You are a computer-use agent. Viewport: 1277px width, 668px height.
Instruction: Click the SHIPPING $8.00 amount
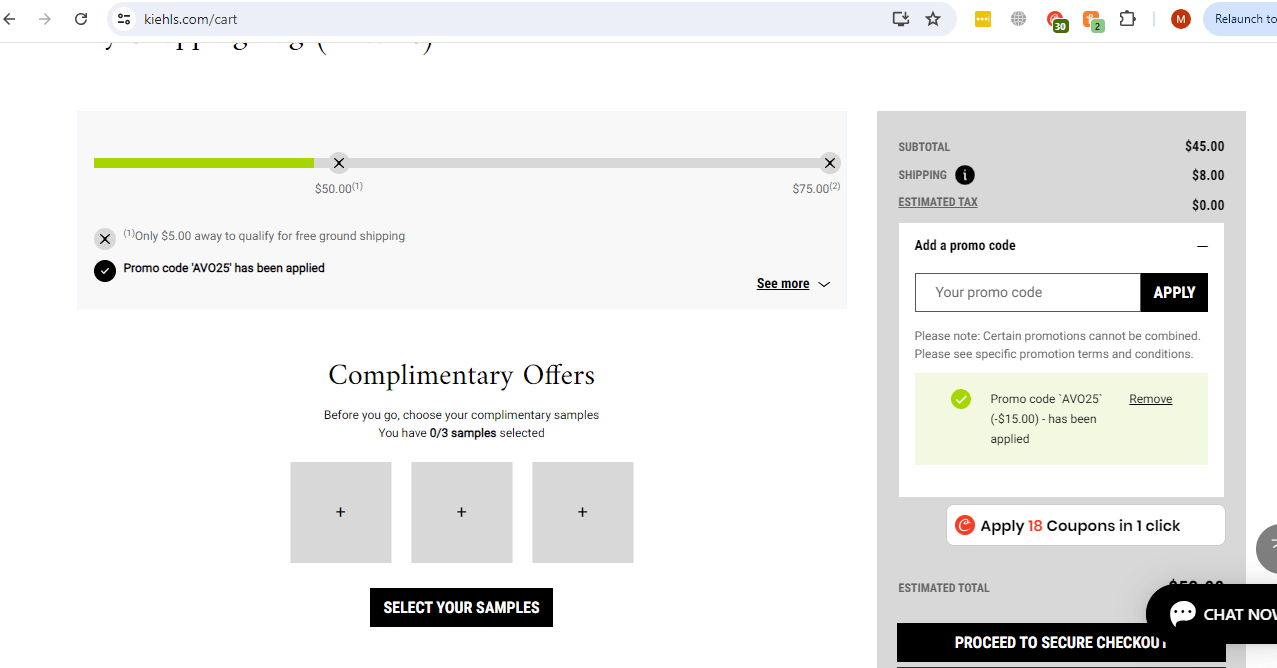pos(1208,175)
